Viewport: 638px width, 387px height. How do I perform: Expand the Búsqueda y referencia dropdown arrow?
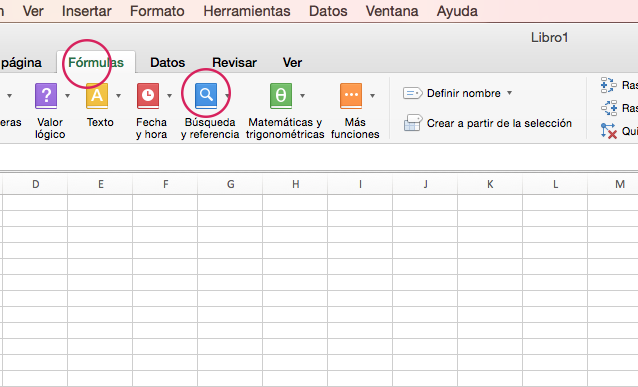pyautogui.click(x=227, y=96)
